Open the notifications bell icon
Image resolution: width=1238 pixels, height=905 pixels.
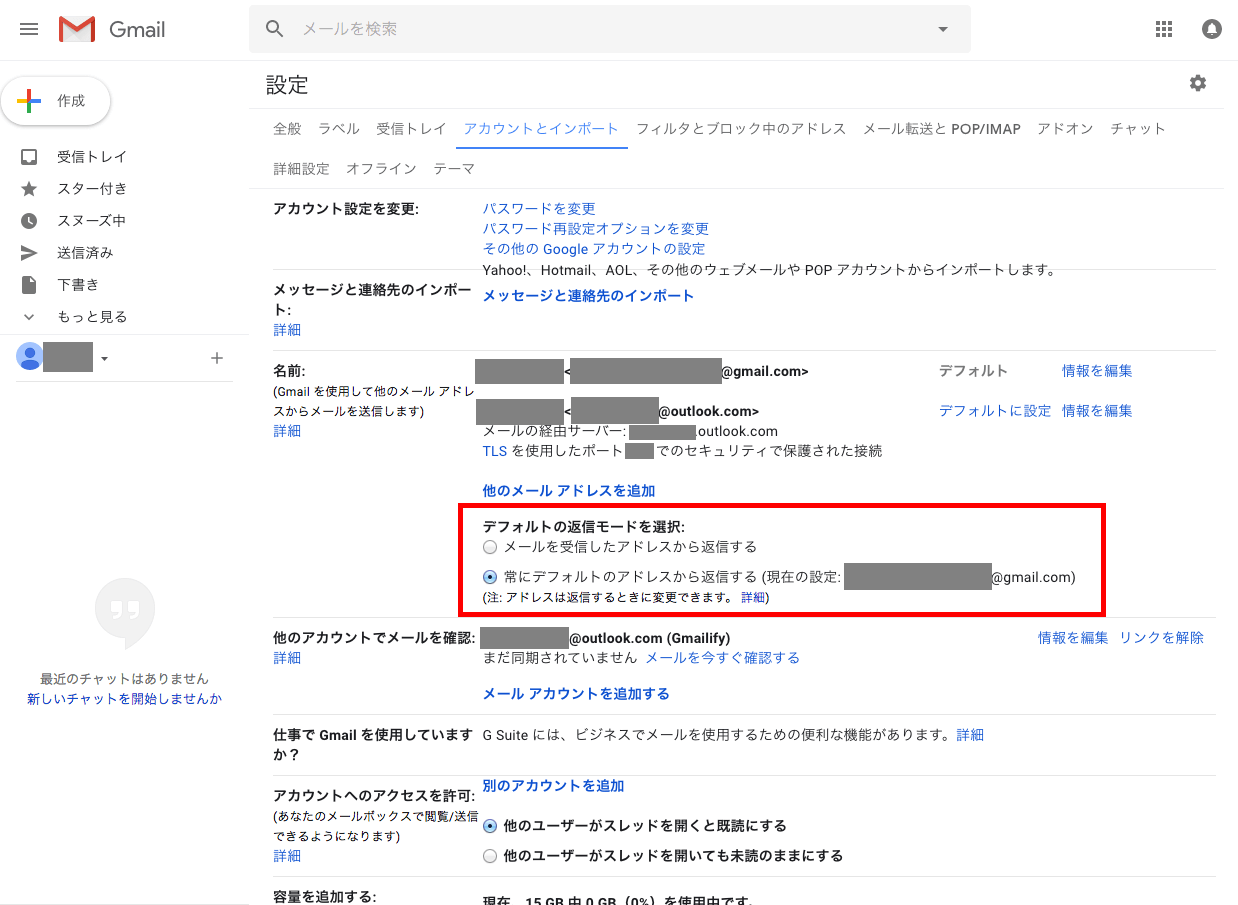(x=1211, y=29)
